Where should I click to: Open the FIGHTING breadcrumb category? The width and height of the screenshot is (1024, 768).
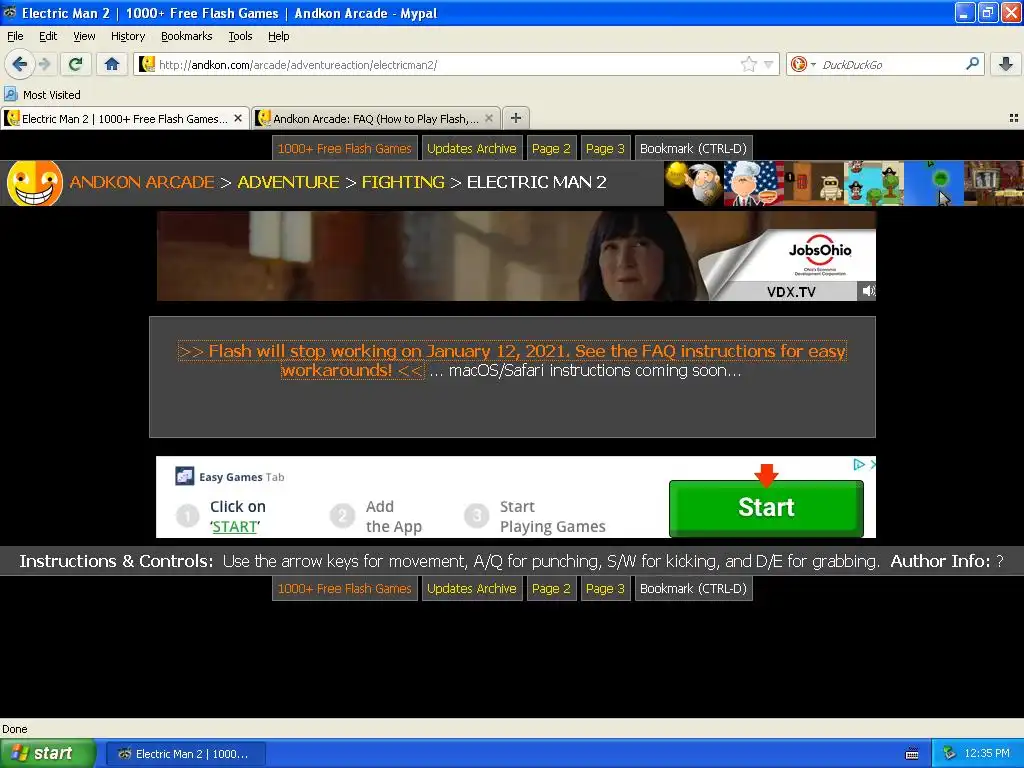tap(403, 182)
